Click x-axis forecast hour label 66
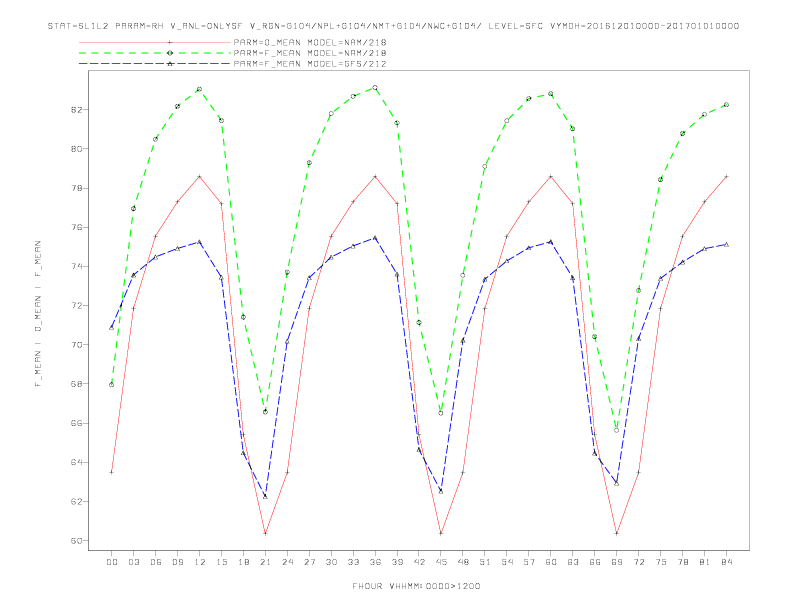The image size is (792, 612). (x=595, y=562)
